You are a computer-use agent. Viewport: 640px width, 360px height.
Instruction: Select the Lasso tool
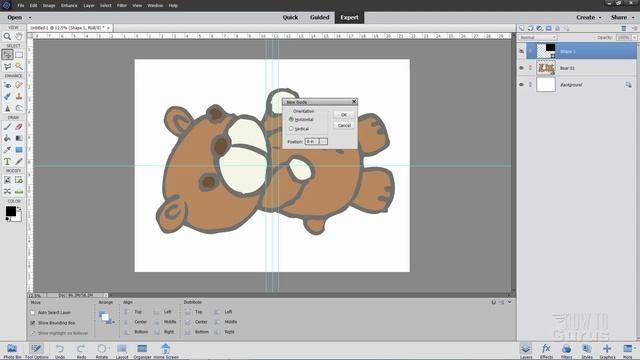(x=7, y=66)
